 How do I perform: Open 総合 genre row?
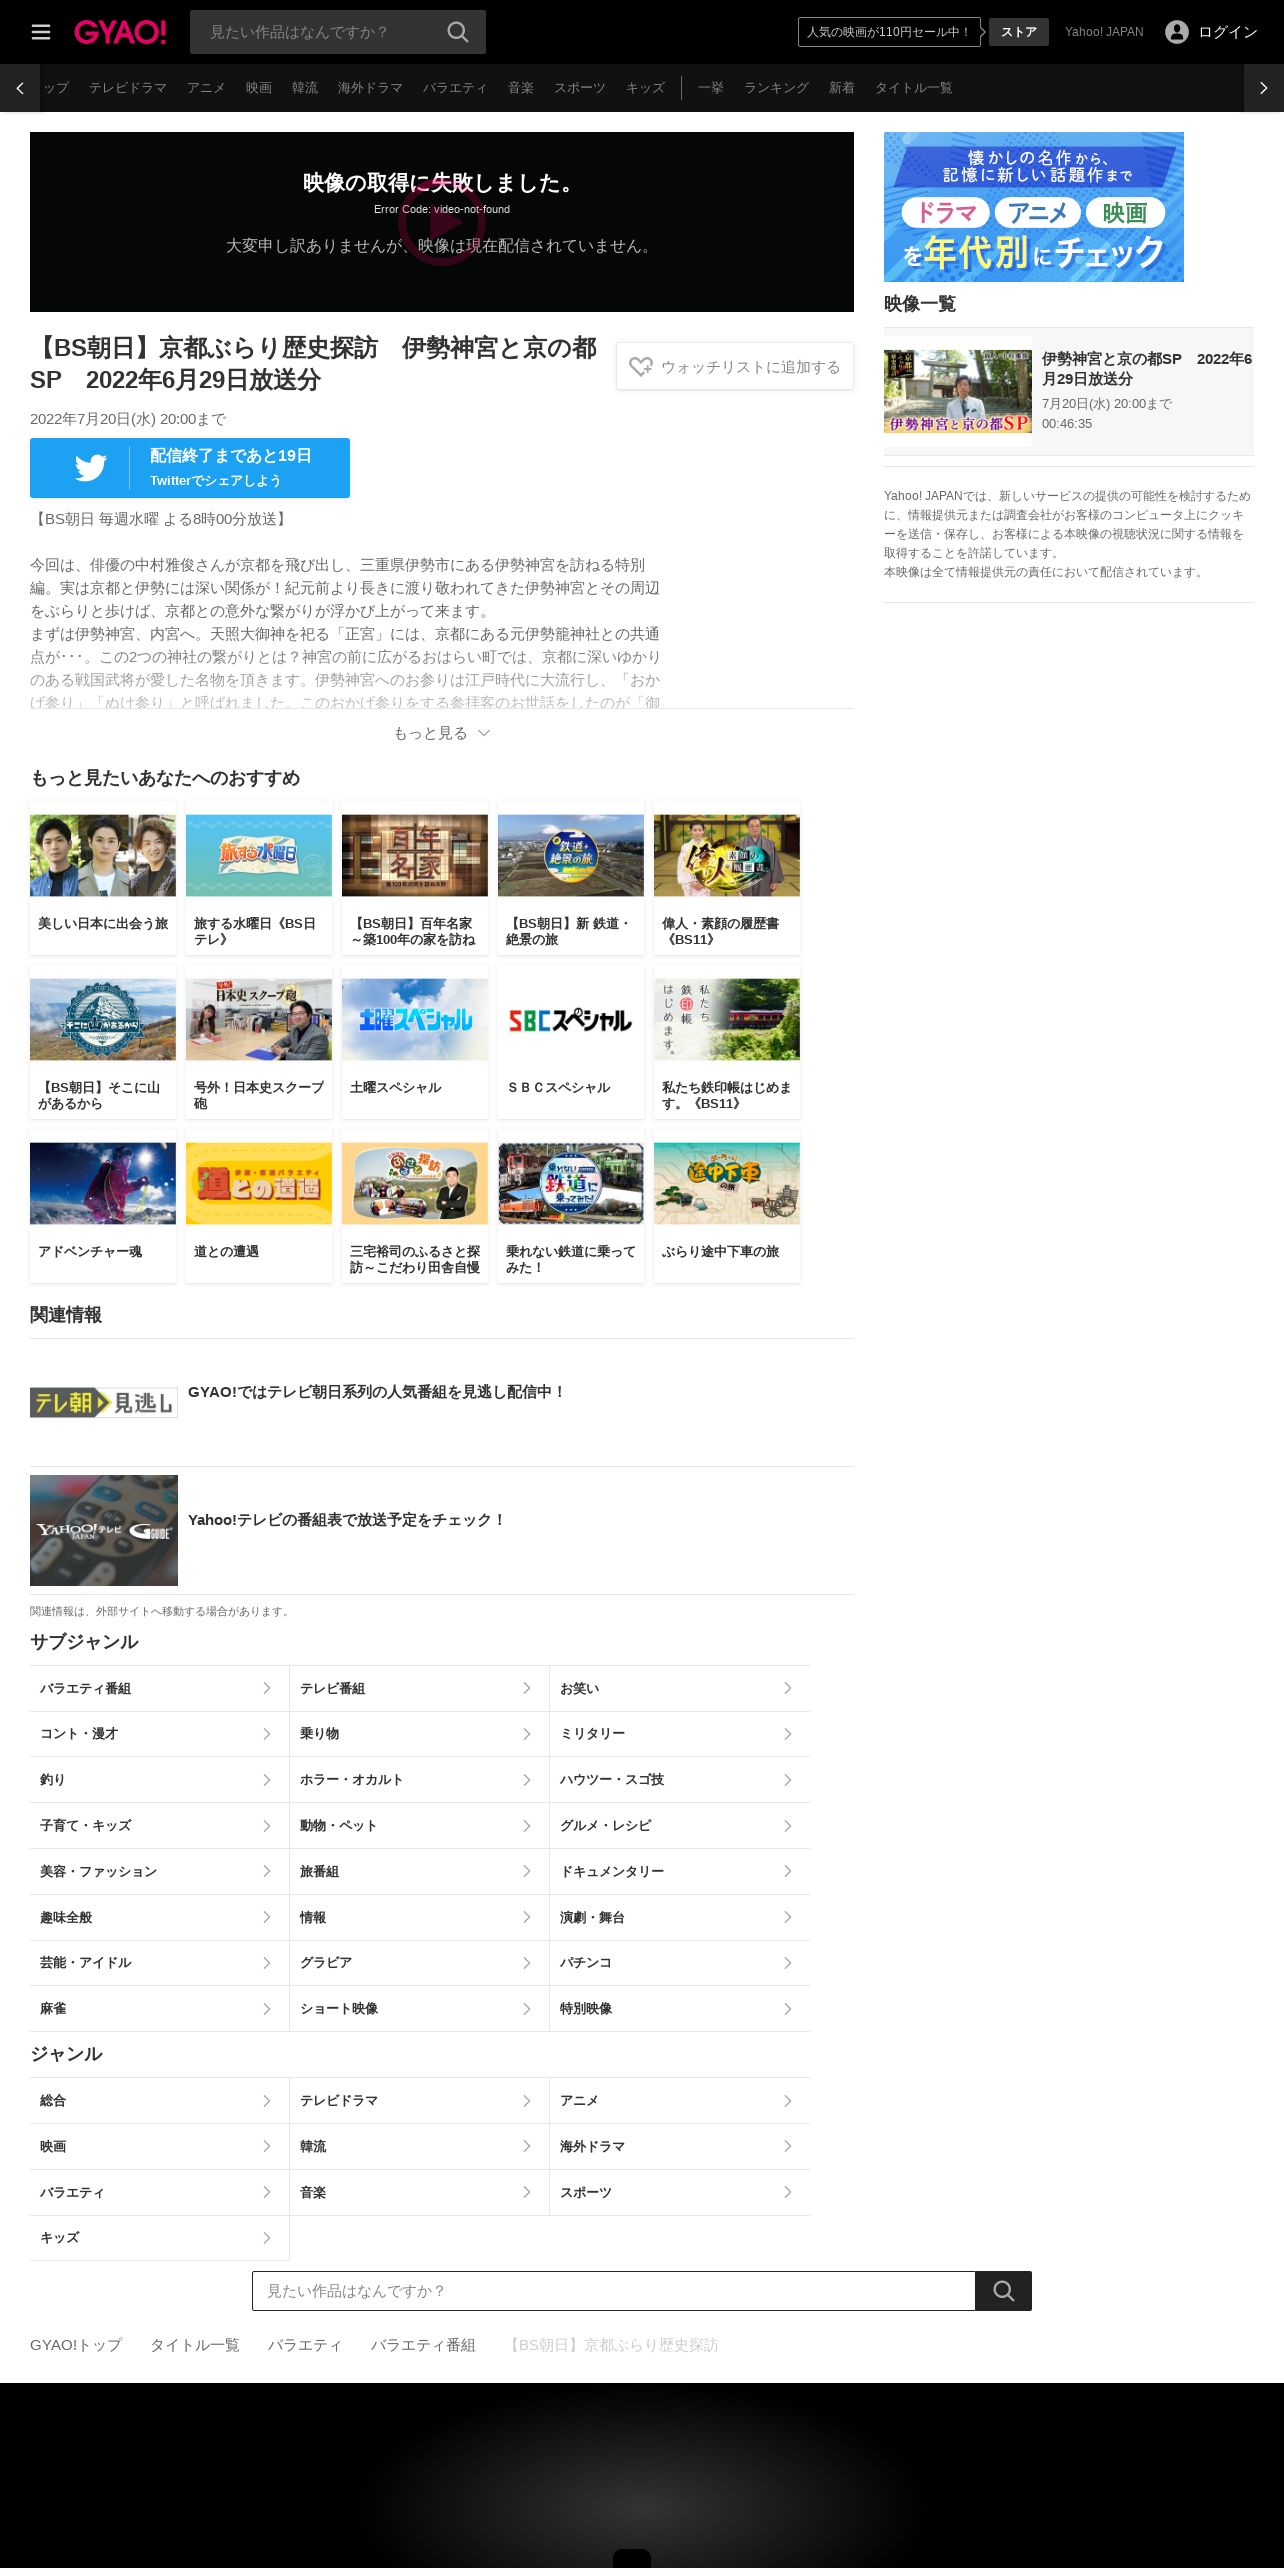point(160,2100)
